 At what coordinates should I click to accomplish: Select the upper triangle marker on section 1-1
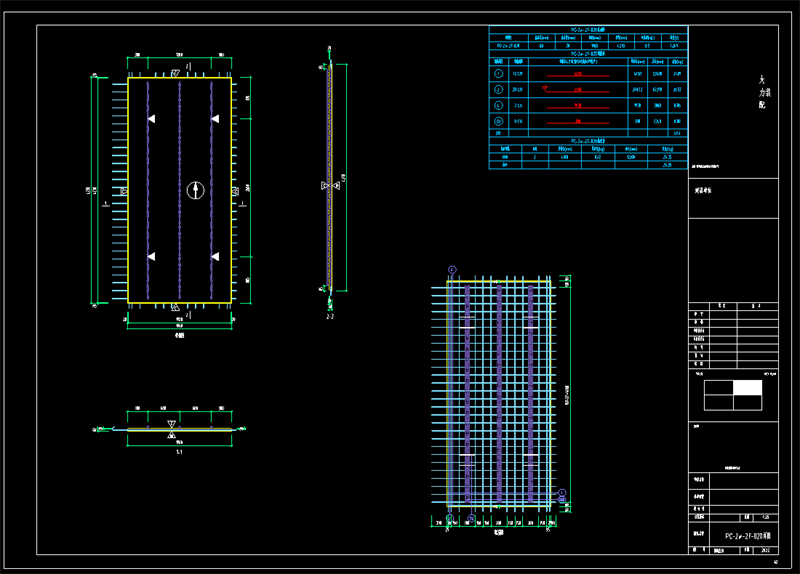(x=171, y=424)
